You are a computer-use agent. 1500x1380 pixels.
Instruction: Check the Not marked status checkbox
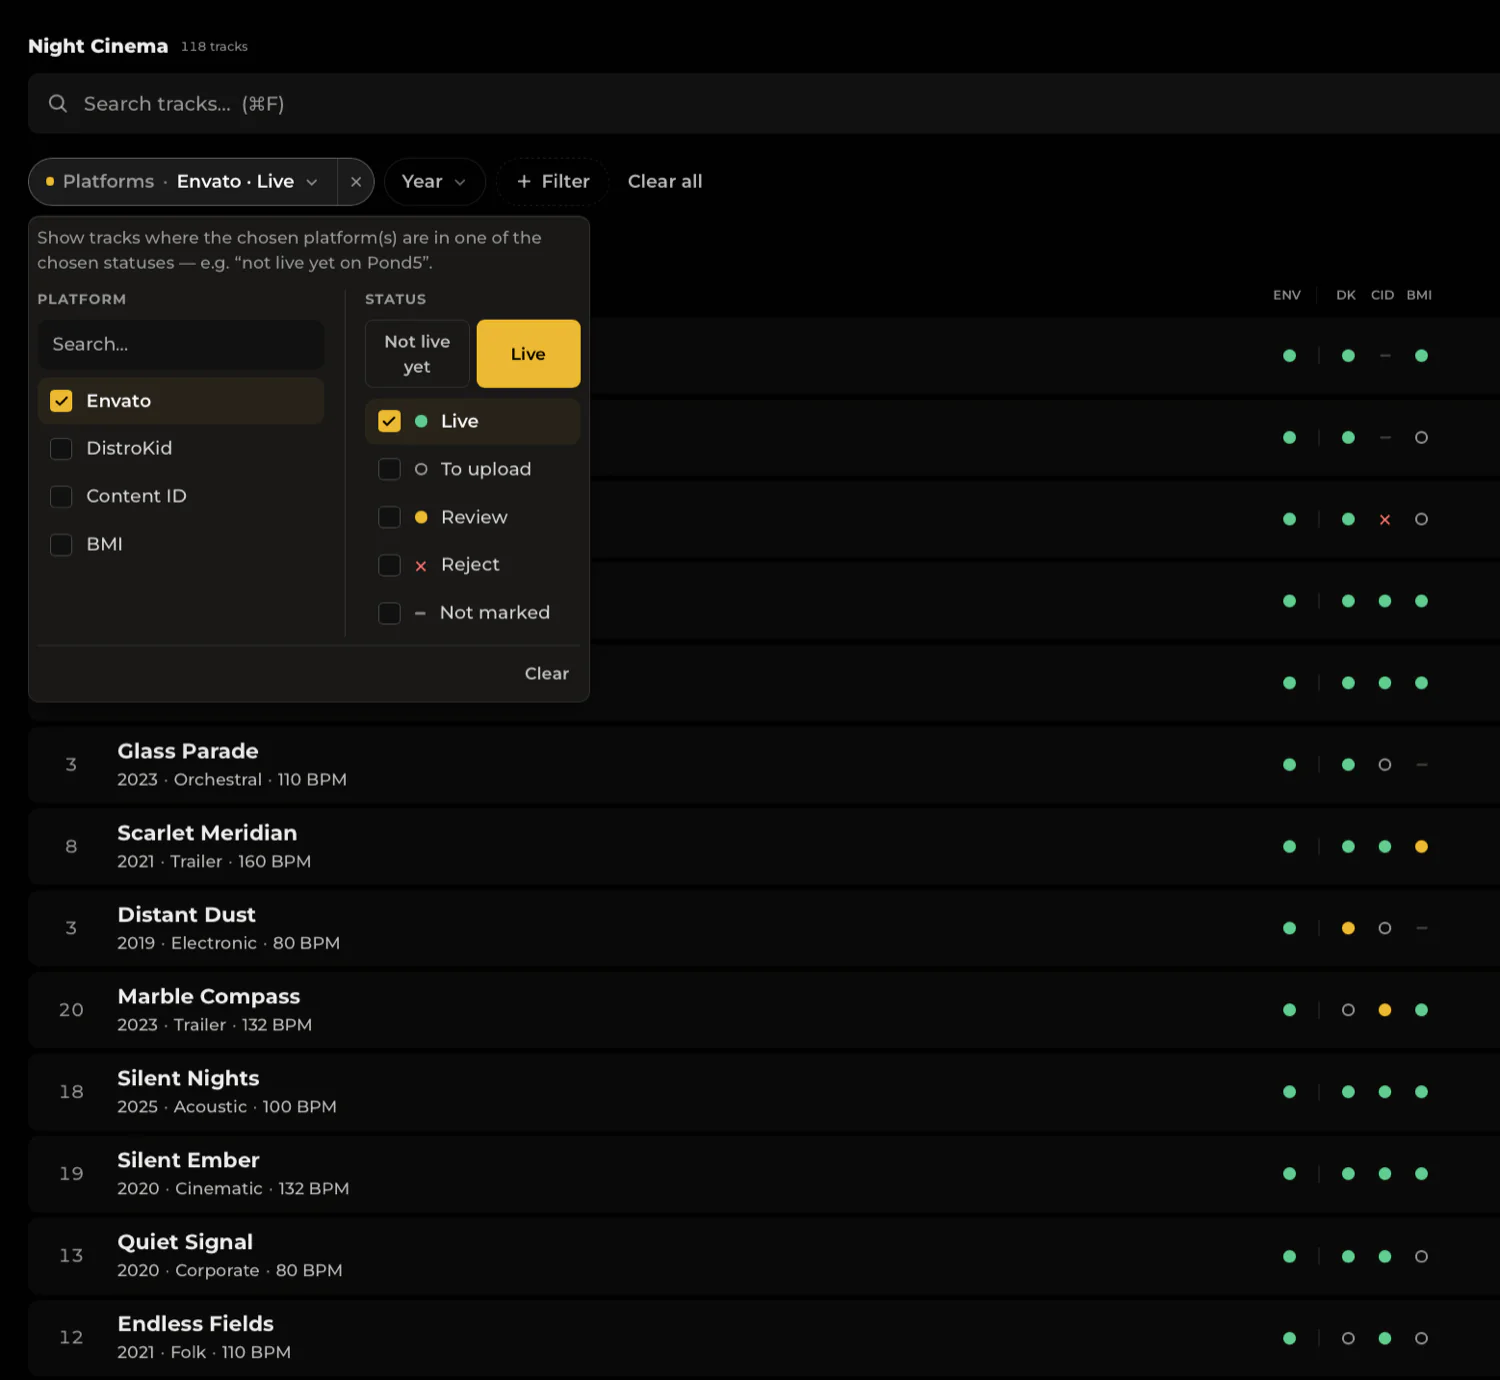click(x=389, y=613)
